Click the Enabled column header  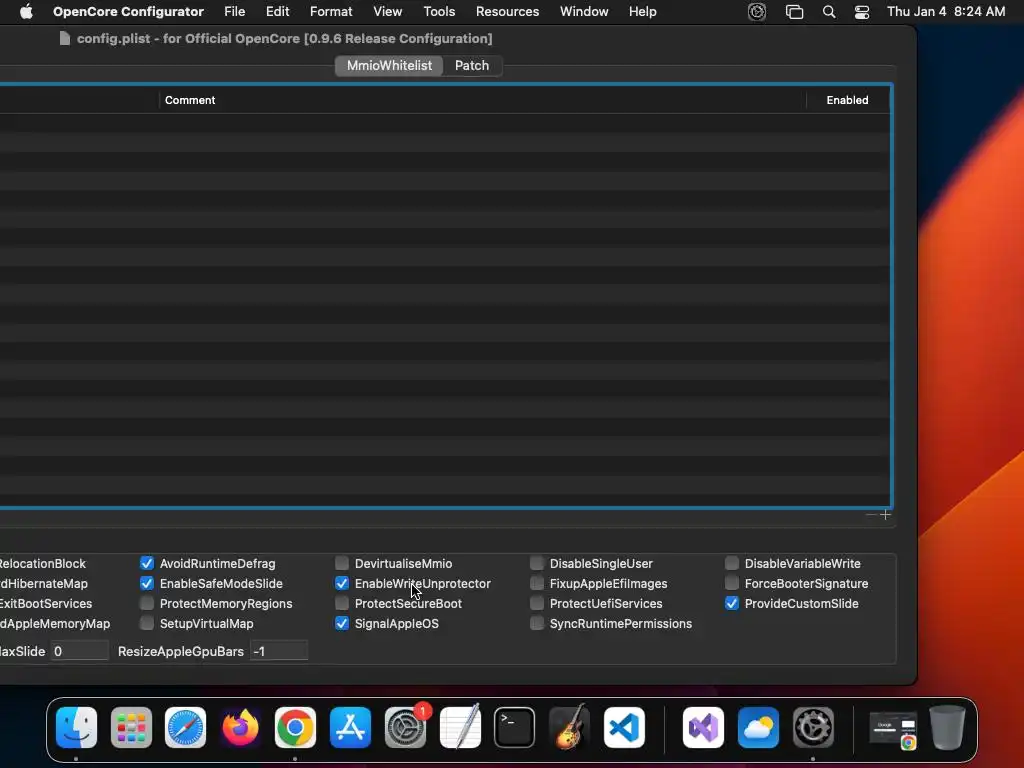848,100
